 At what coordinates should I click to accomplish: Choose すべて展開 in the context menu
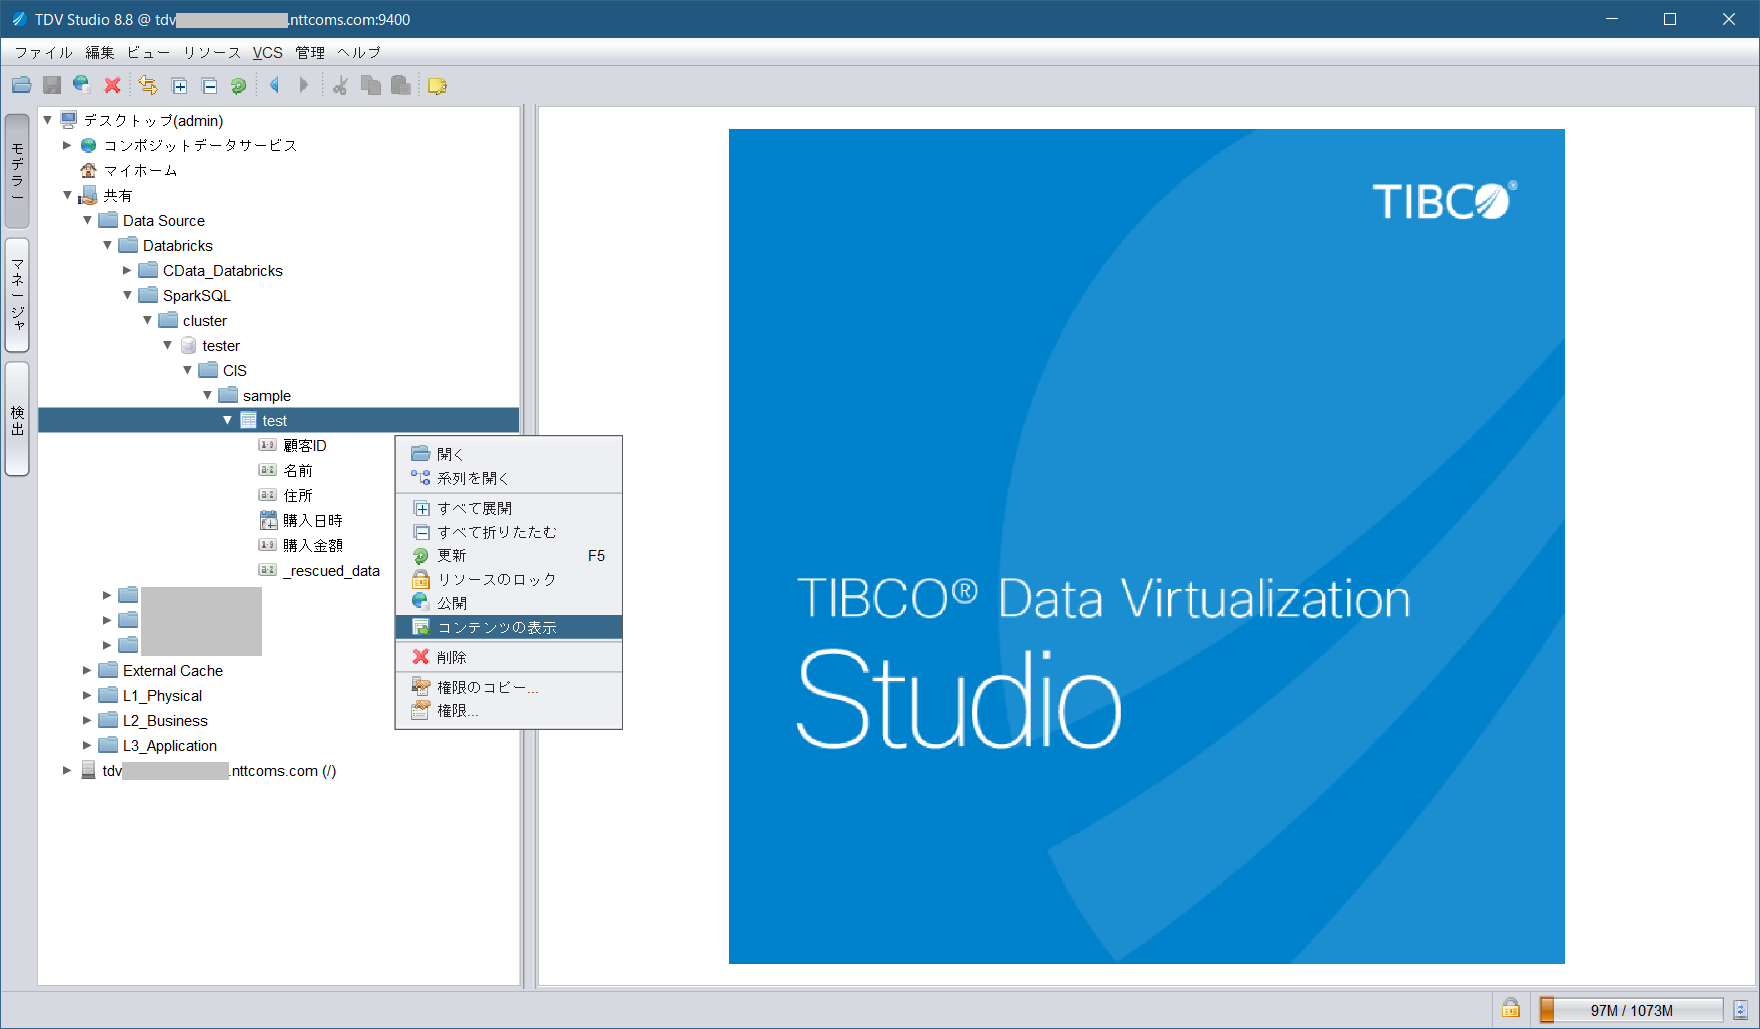click(509, 508)
